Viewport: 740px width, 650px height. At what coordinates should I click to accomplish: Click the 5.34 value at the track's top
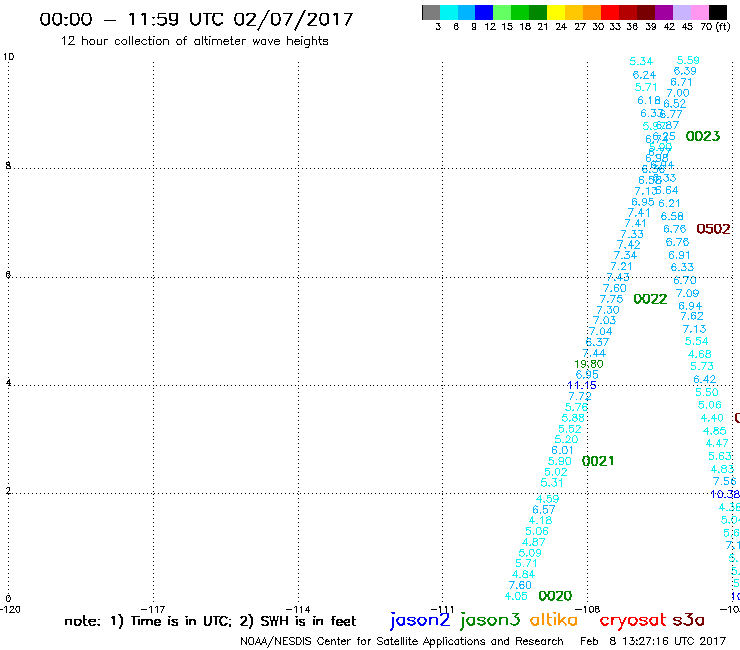point(641,61)
